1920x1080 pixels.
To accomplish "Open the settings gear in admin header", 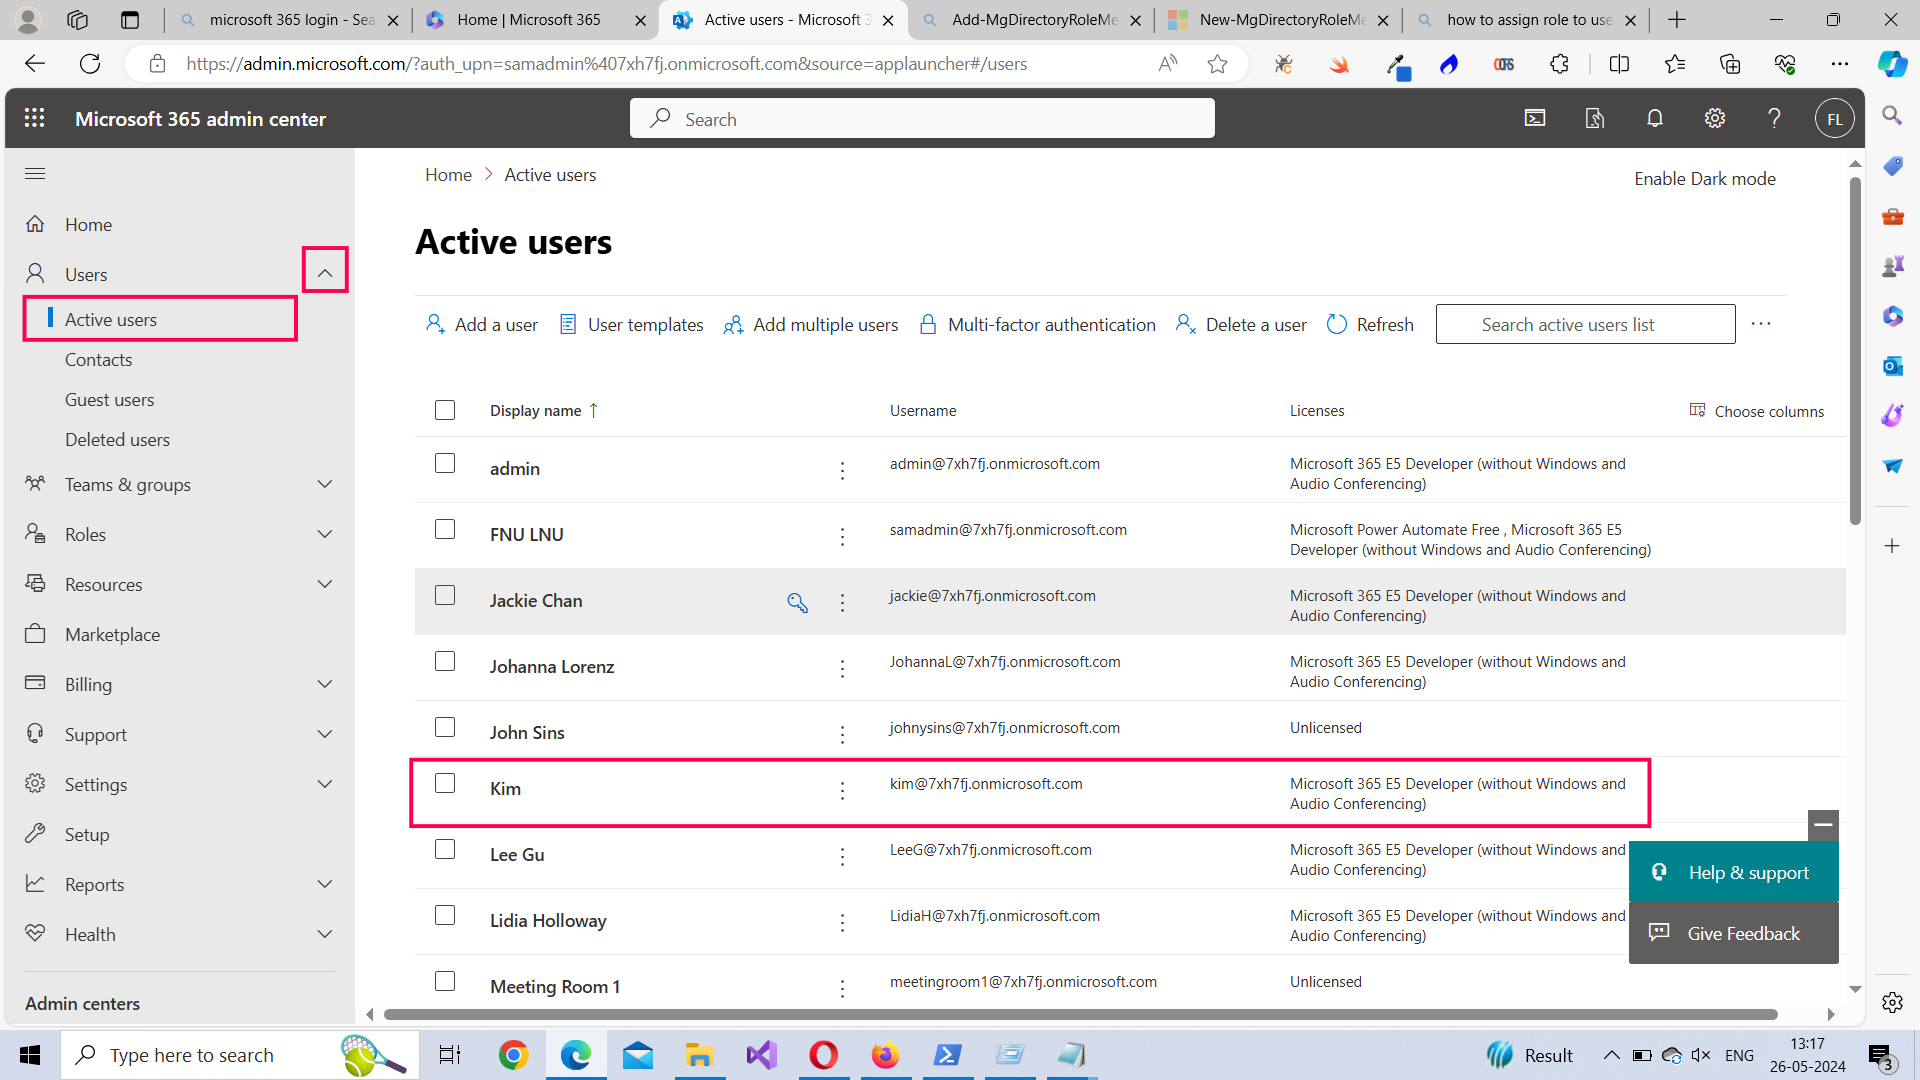I will (x=1715, y=118).
